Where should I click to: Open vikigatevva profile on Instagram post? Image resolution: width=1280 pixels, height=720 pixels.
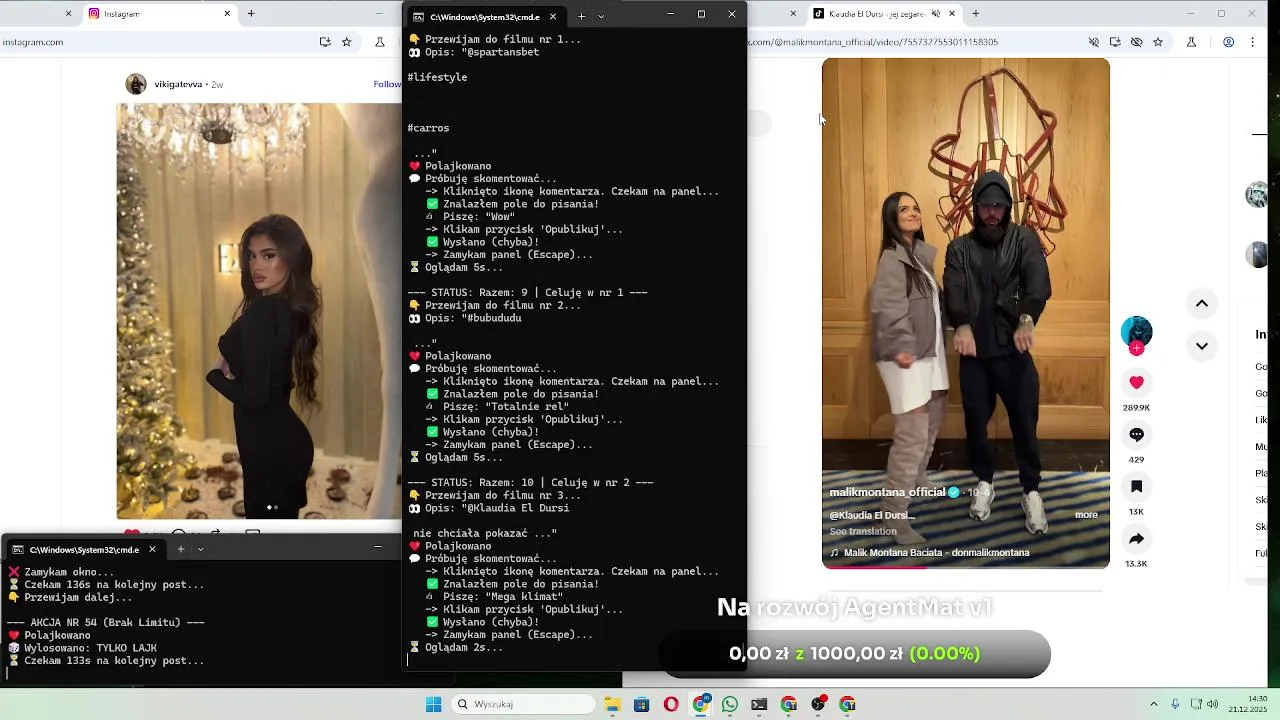tap(178, 85)
